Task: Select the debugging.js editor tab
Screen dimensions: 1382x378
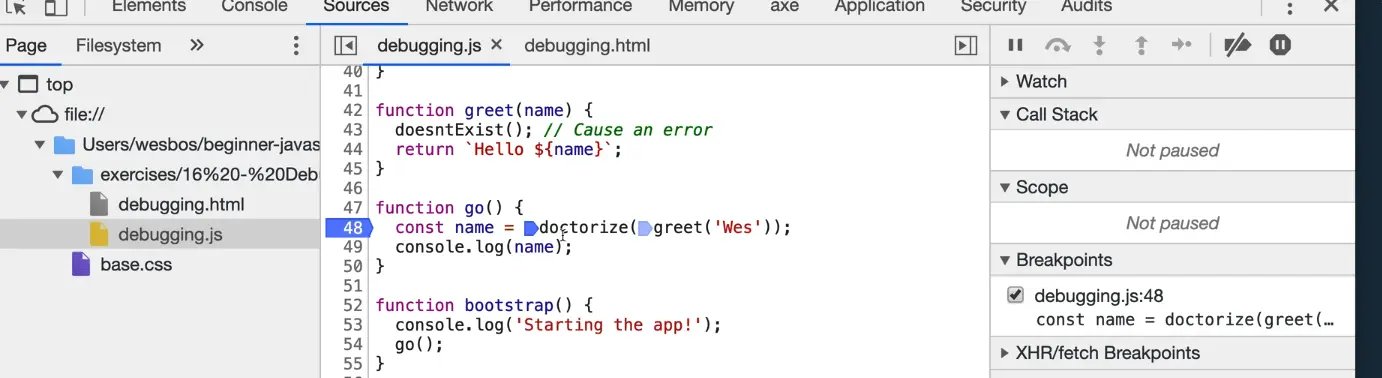Action: [x=429, y=45]
